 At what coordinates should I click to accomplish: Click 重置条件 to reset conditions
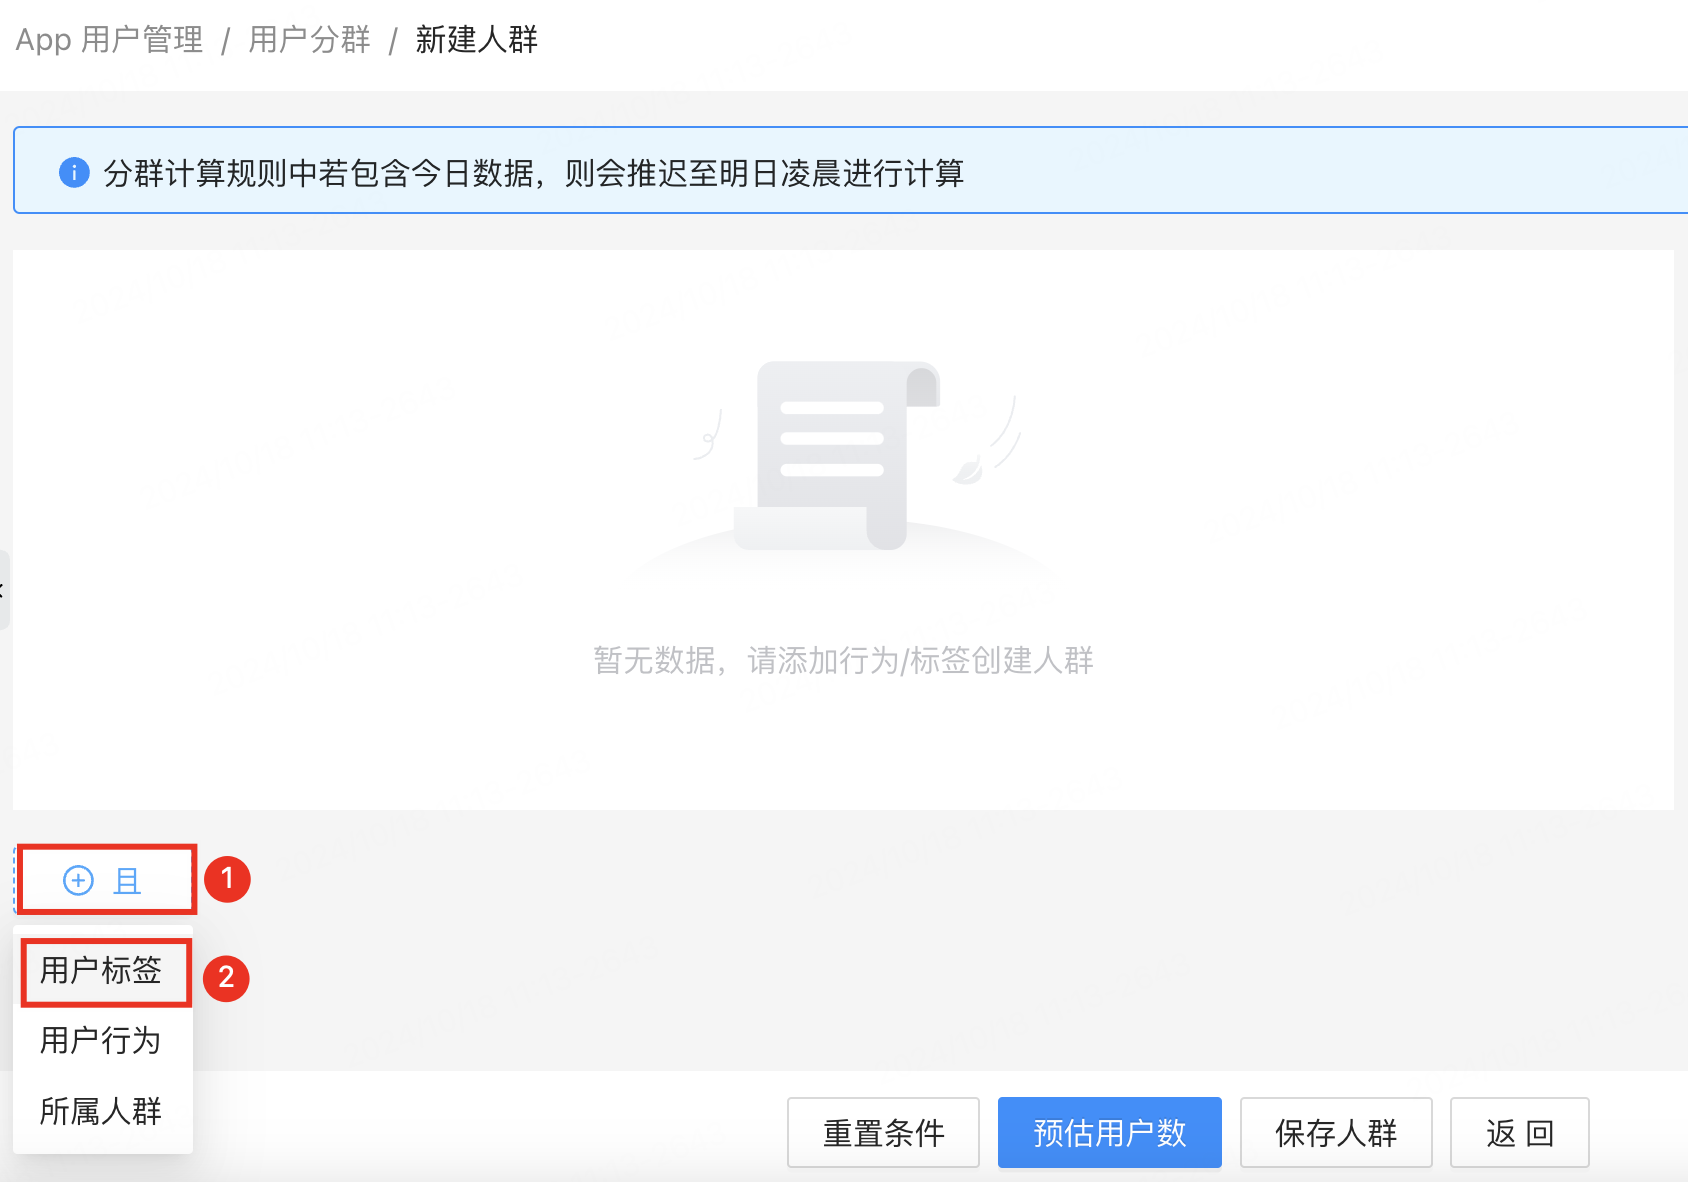(x=883, y=1133)
